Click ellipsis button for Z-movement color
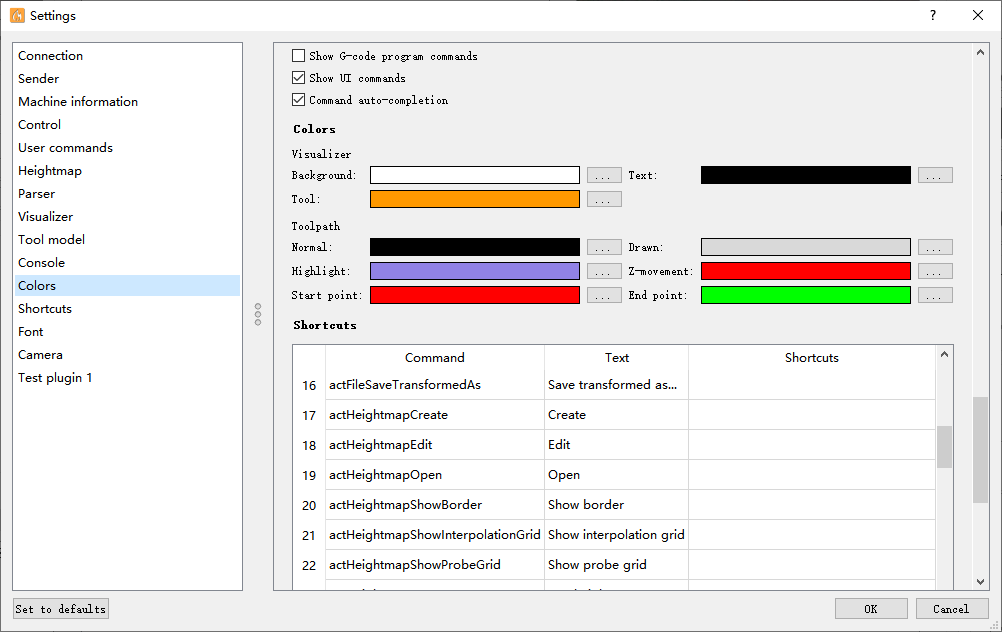 tap(935, 271)
